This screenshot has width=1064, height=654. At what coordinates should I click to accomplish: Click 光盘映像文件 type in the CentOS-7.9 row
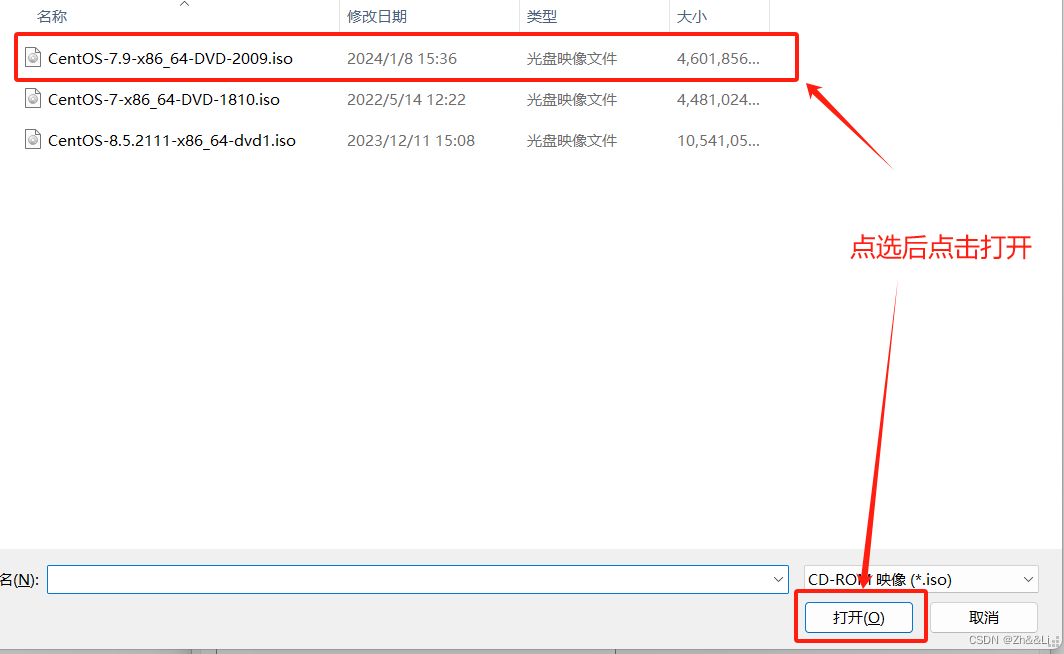(x=571, y=58)
